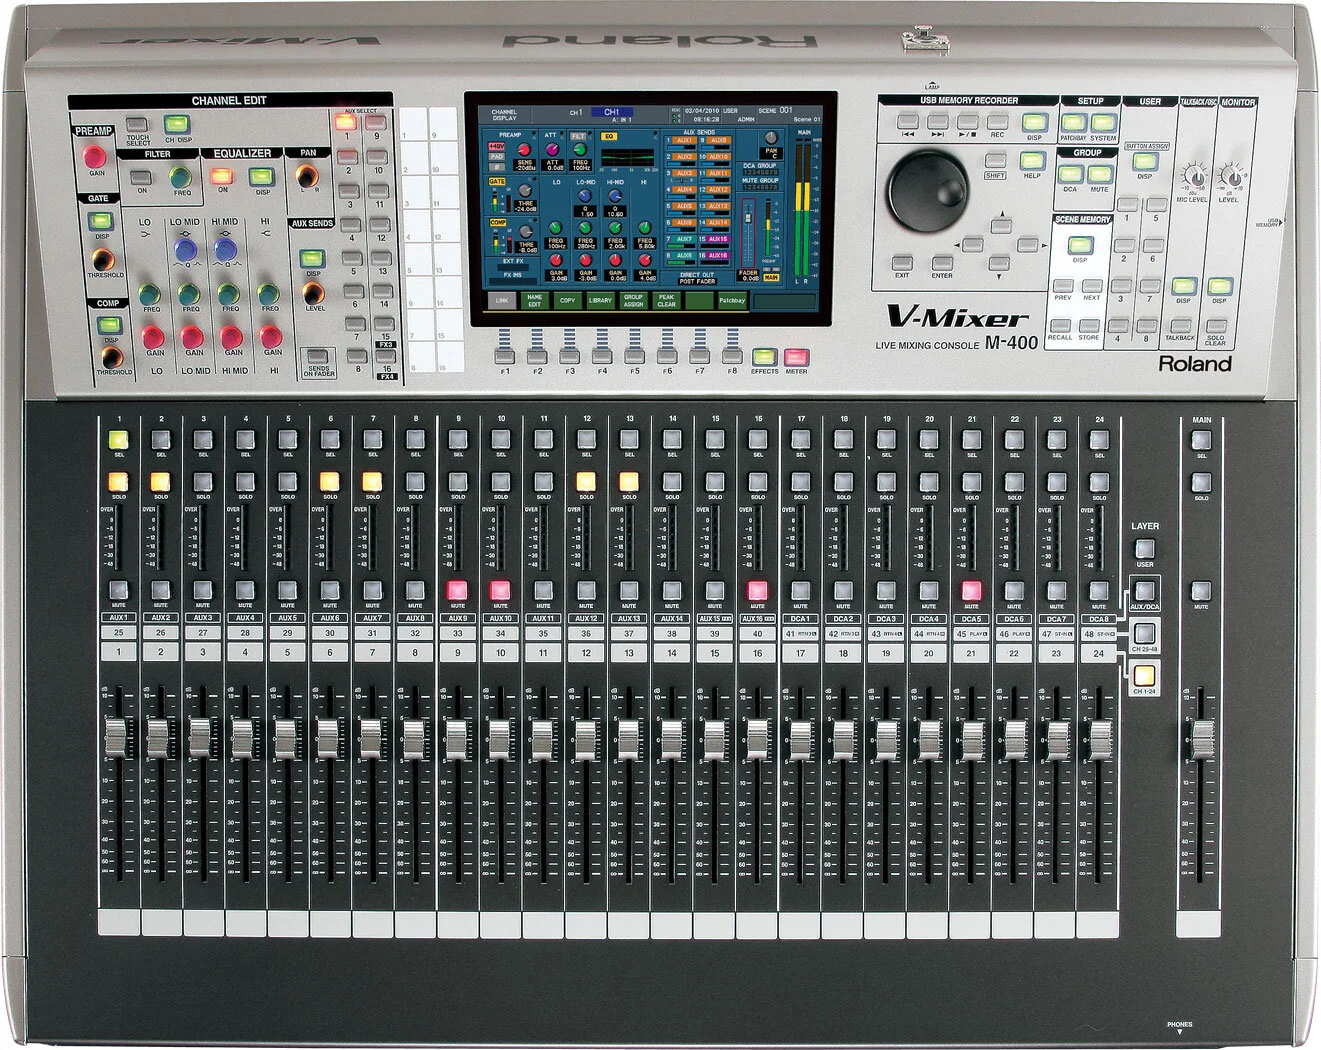
Task: Toggle the TALKBACK button
Action: [x=1183, y=326]
